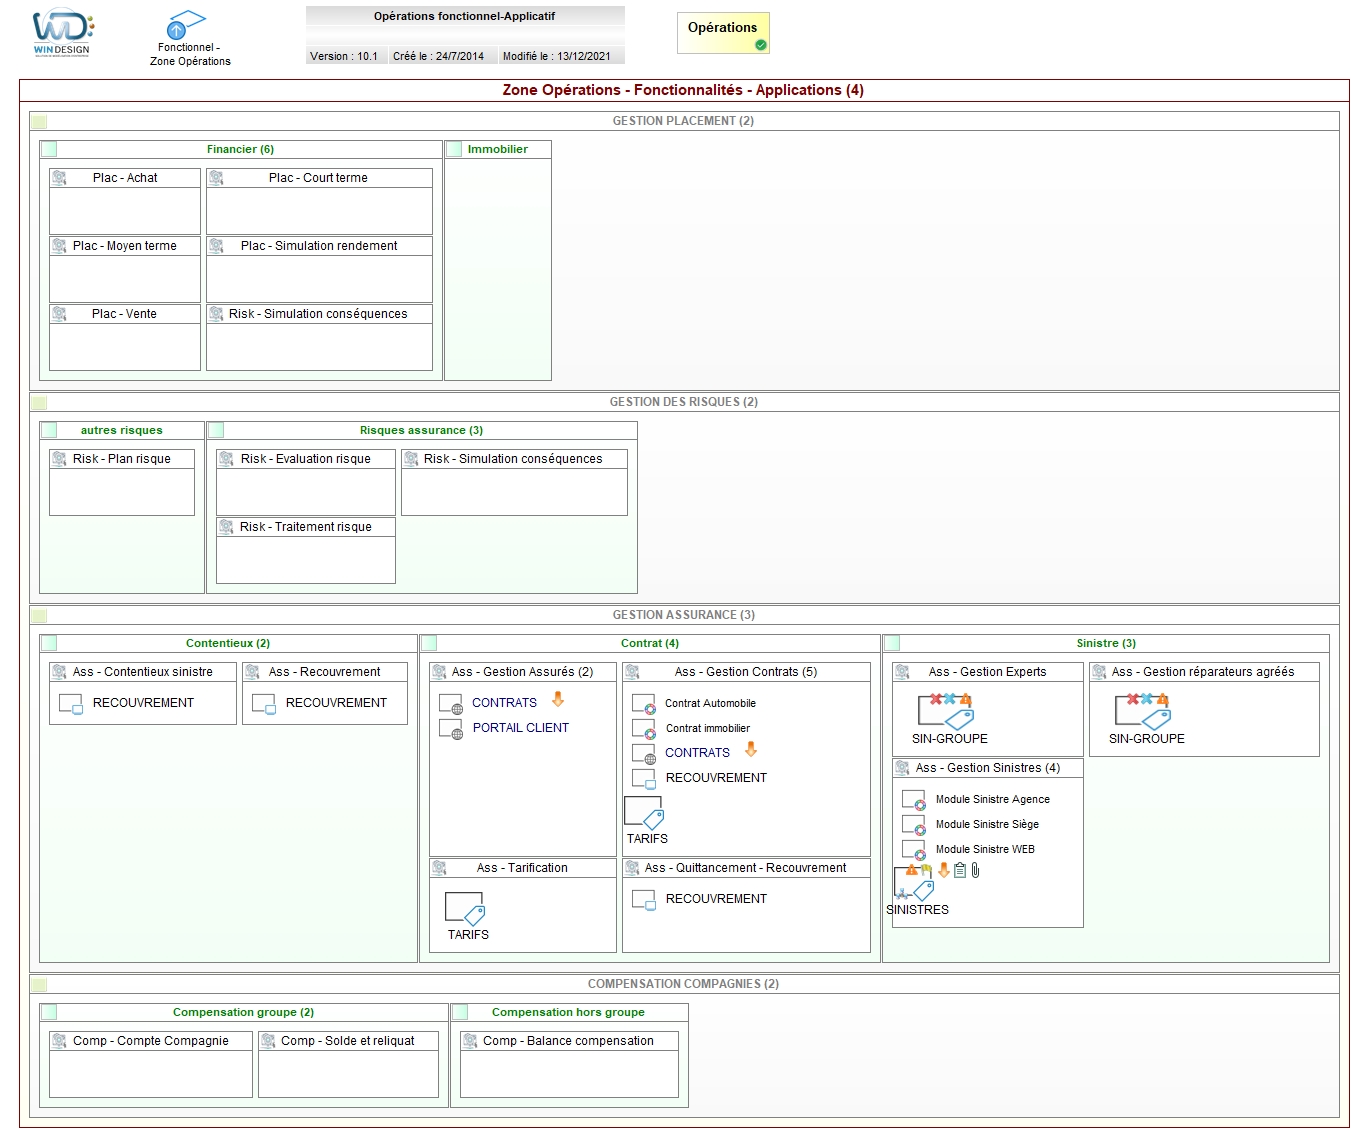The height and width of the screenshot is (1129, 1351).
Task: Click gear icon of Plac - Achat box
Action: [59, 178]
